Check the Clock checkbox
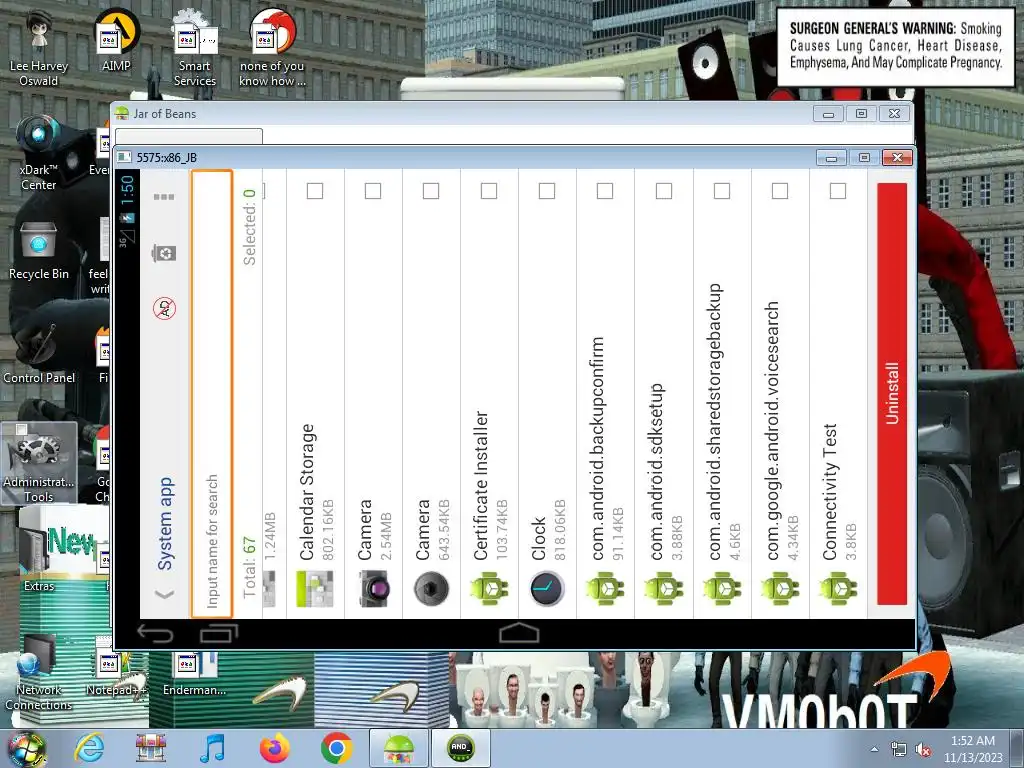This screenshot has width=1024, height=768. (547, 191)
